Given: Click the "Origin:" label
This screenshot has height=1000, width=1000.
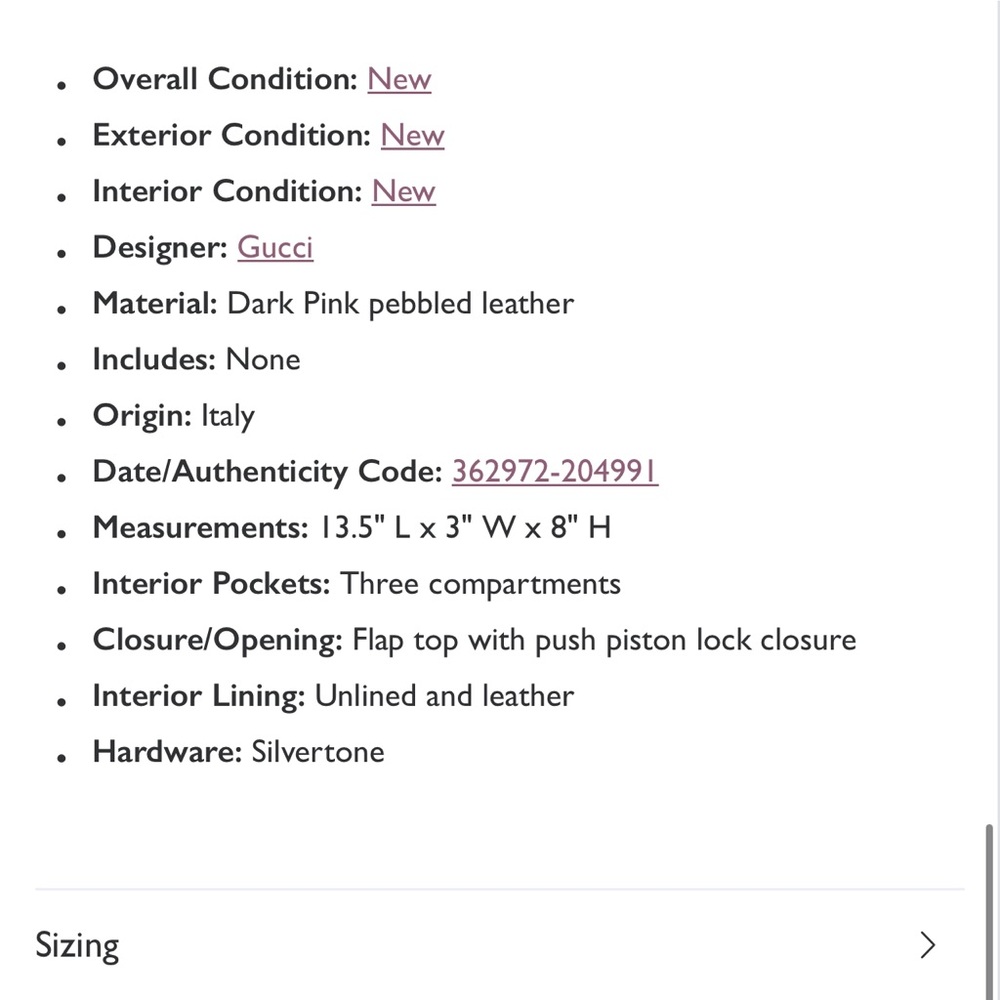Looking at the screenshot, I should [x=141, y=416].
